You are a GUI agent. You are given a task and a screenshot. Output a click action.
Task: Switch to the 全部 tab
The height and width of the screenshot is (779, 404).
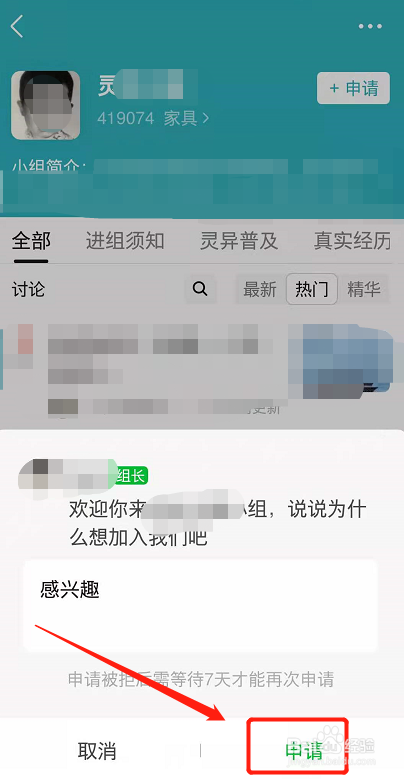click(x=31, y=241)
